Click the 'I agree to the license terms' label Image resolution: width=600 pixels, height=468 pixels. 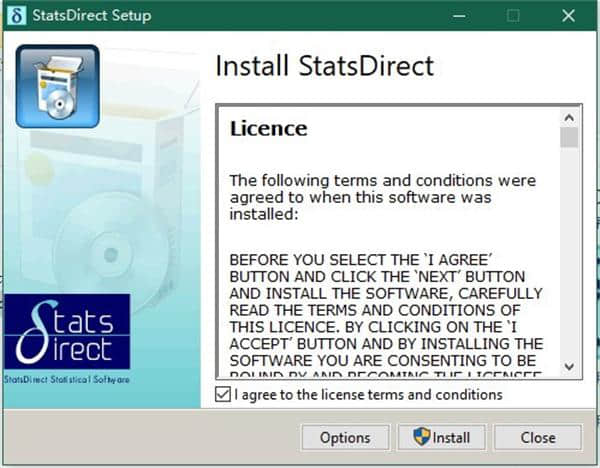[368, 395]
